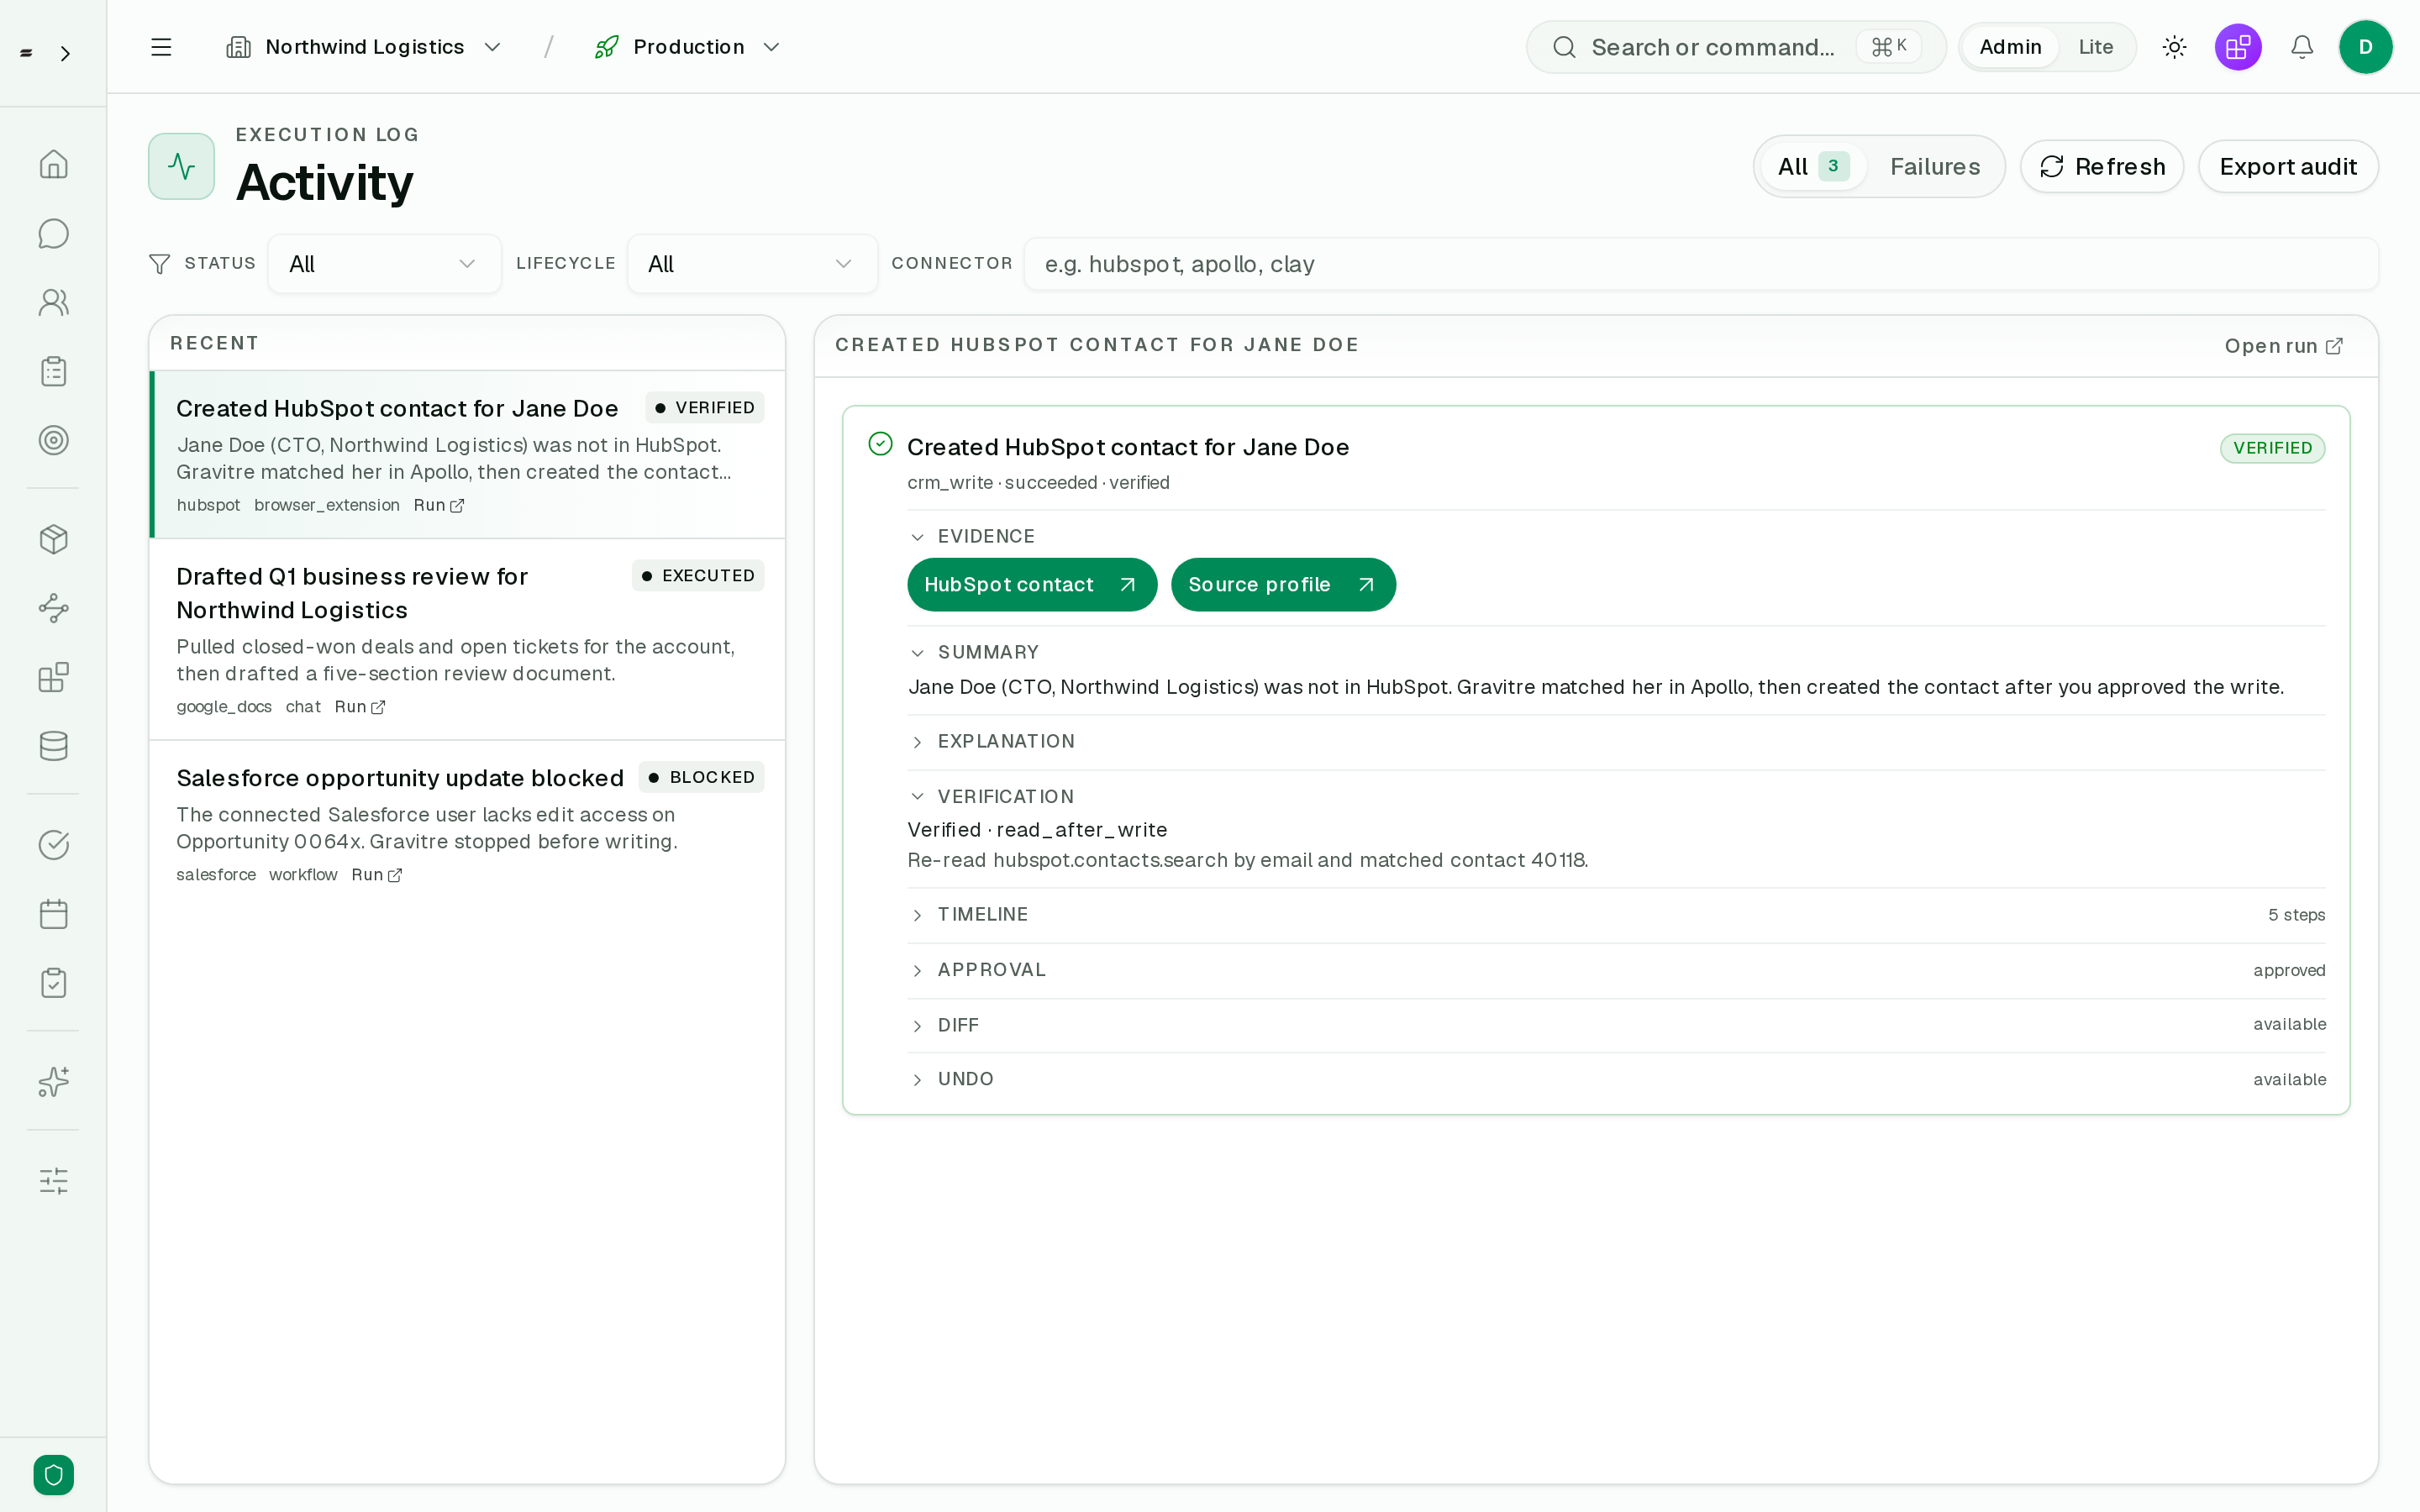Switch to Lite mode
Image resolution: width=2420 pixels, height=1512 pixels.
(2095, 47)
